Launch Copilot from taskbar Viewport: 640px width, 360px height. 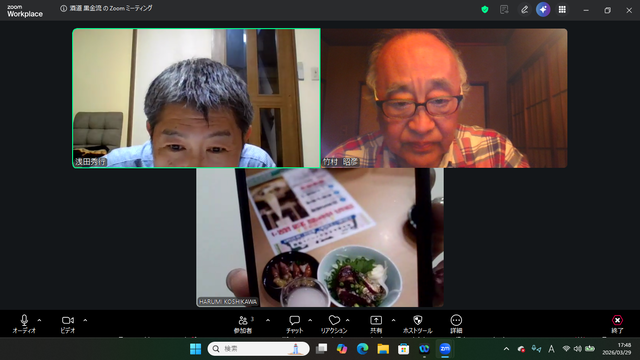(x=342, y=349)
